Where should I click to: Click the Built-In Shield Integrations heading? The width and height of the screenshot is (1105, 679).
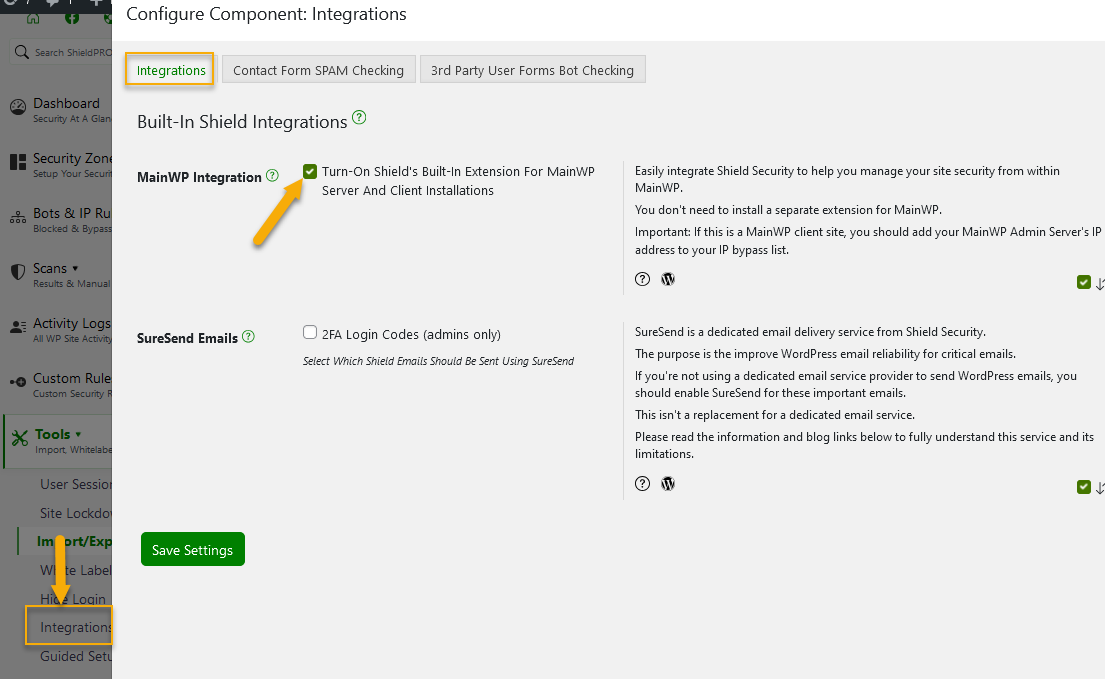242,122
